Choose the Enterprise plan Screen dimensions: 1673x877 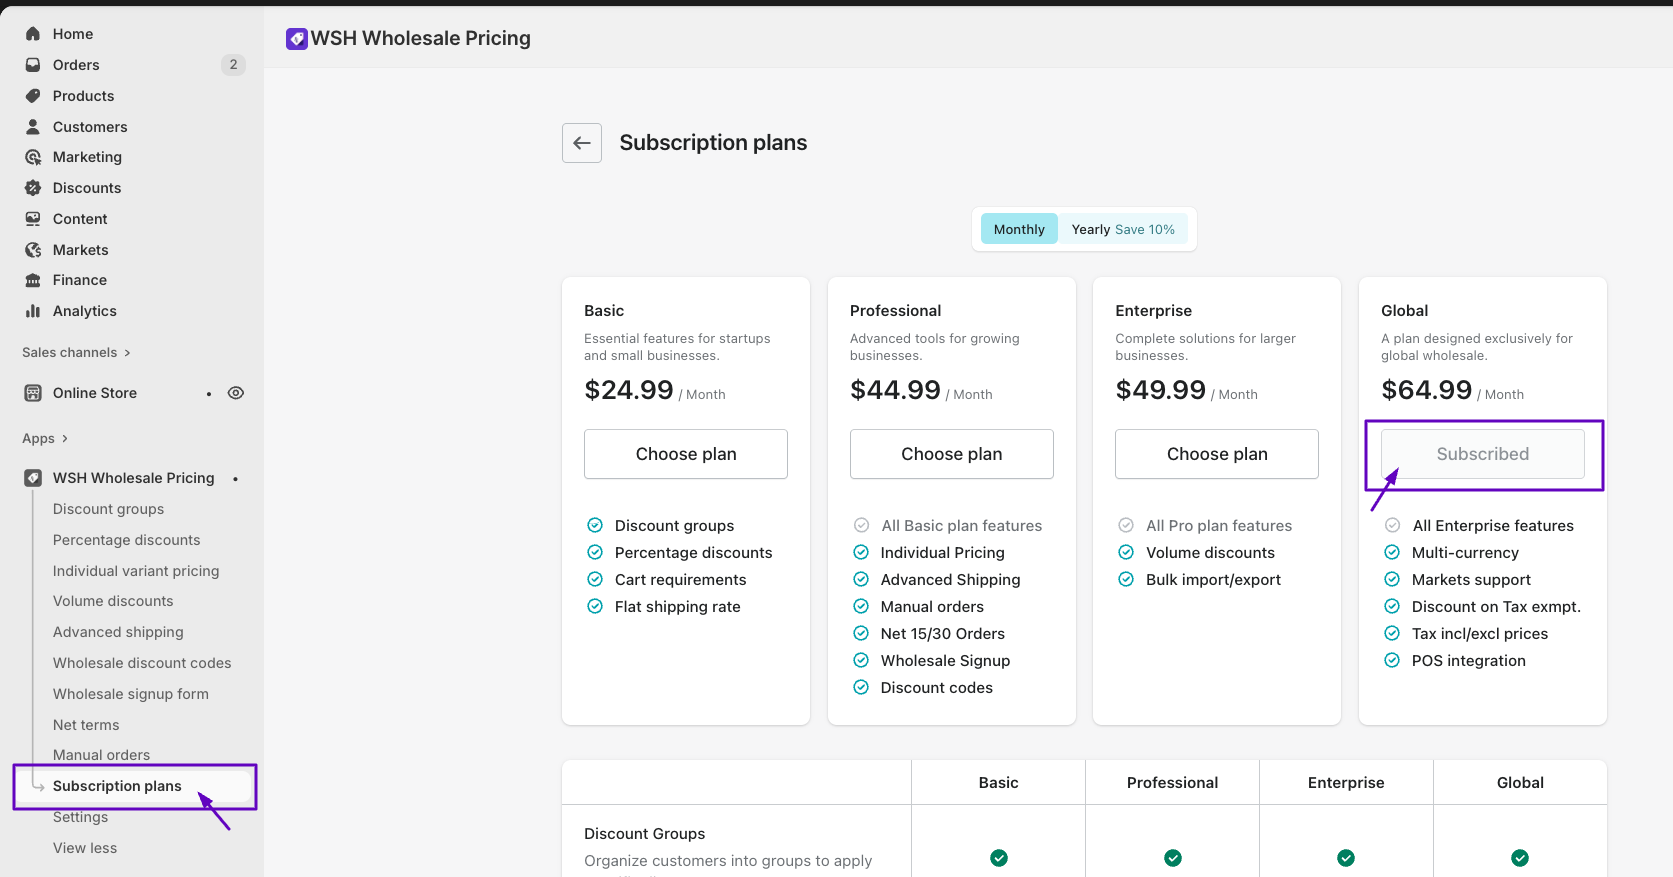(1217, 454)
